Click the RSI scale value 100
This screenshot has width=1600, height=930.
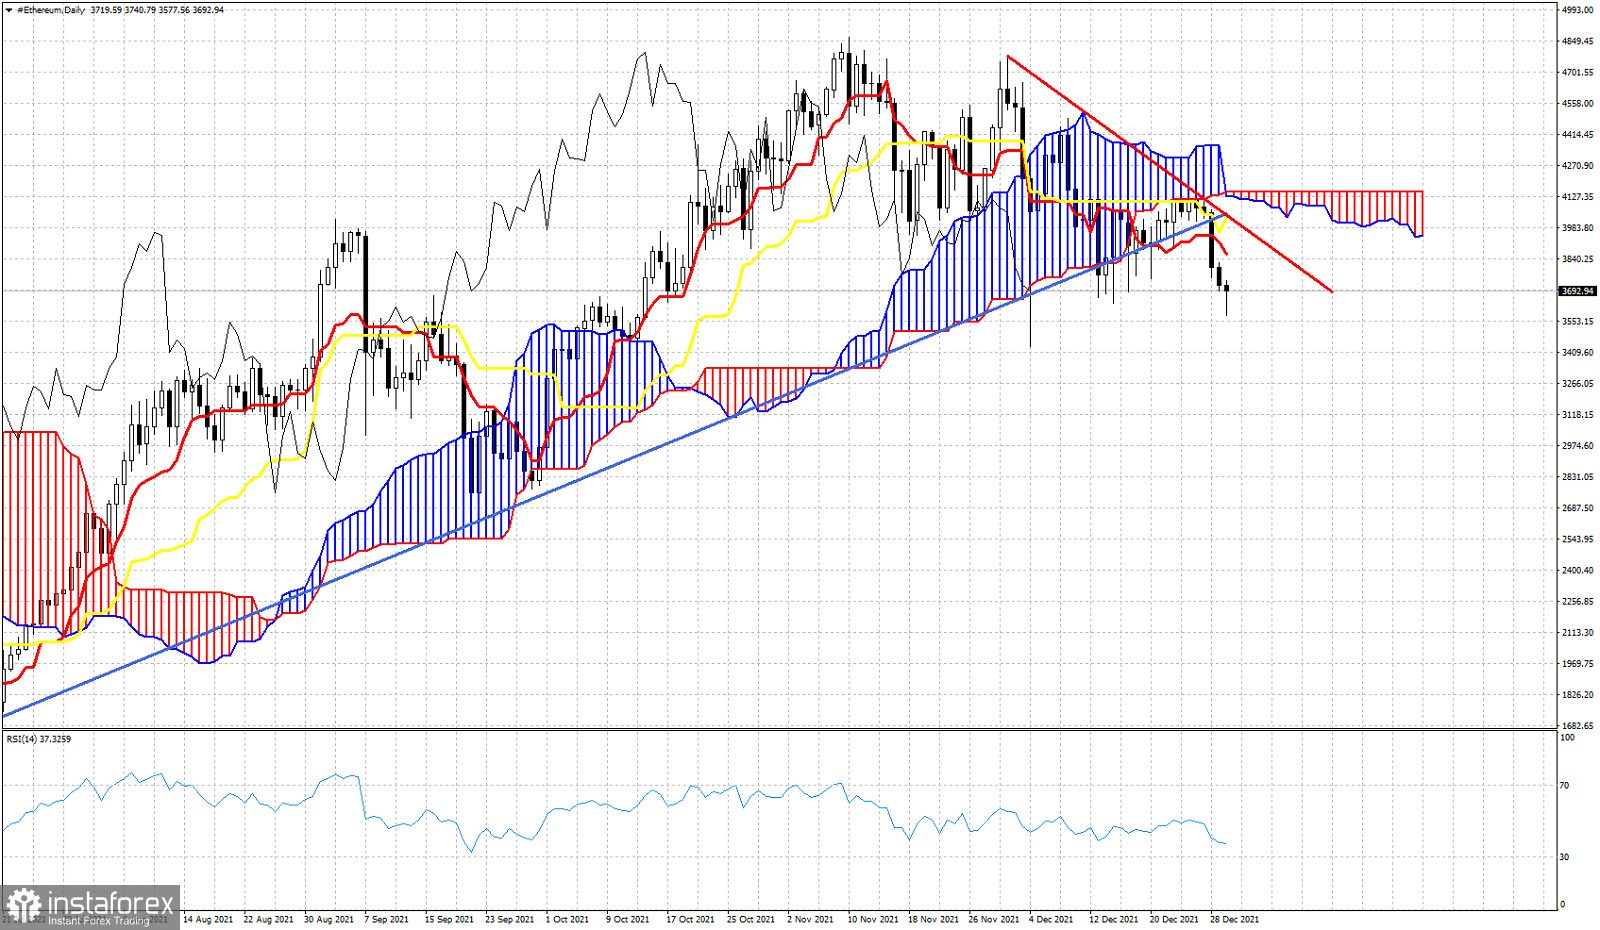[x=1568, y=737]
